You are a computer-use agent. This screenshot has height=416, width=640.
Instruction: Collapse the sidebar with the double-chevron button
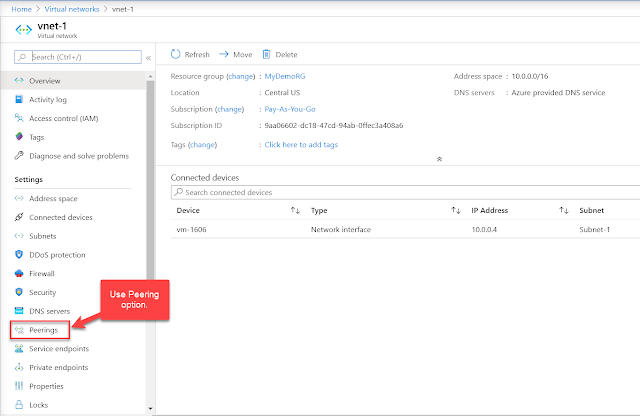coord(148,58)
